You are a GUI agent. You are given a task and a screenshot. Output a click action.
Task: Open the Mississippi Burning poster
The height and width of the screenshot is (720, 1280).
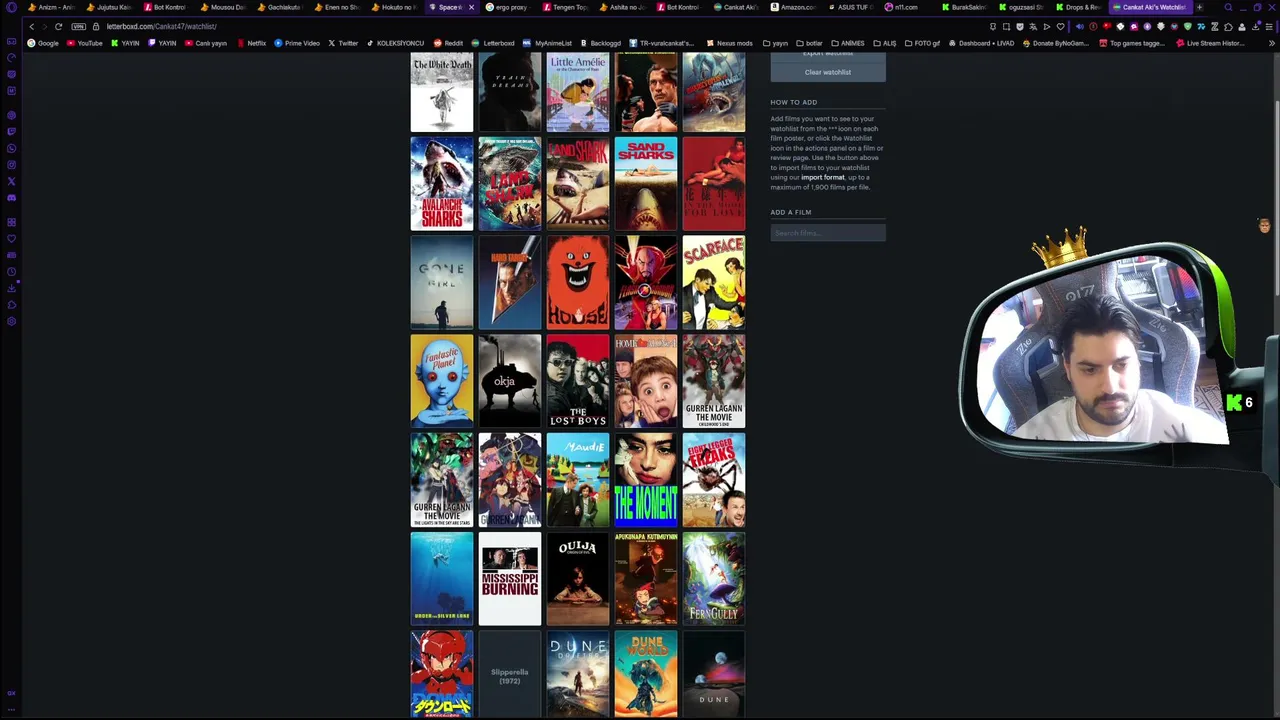click(x=510, y=578)
